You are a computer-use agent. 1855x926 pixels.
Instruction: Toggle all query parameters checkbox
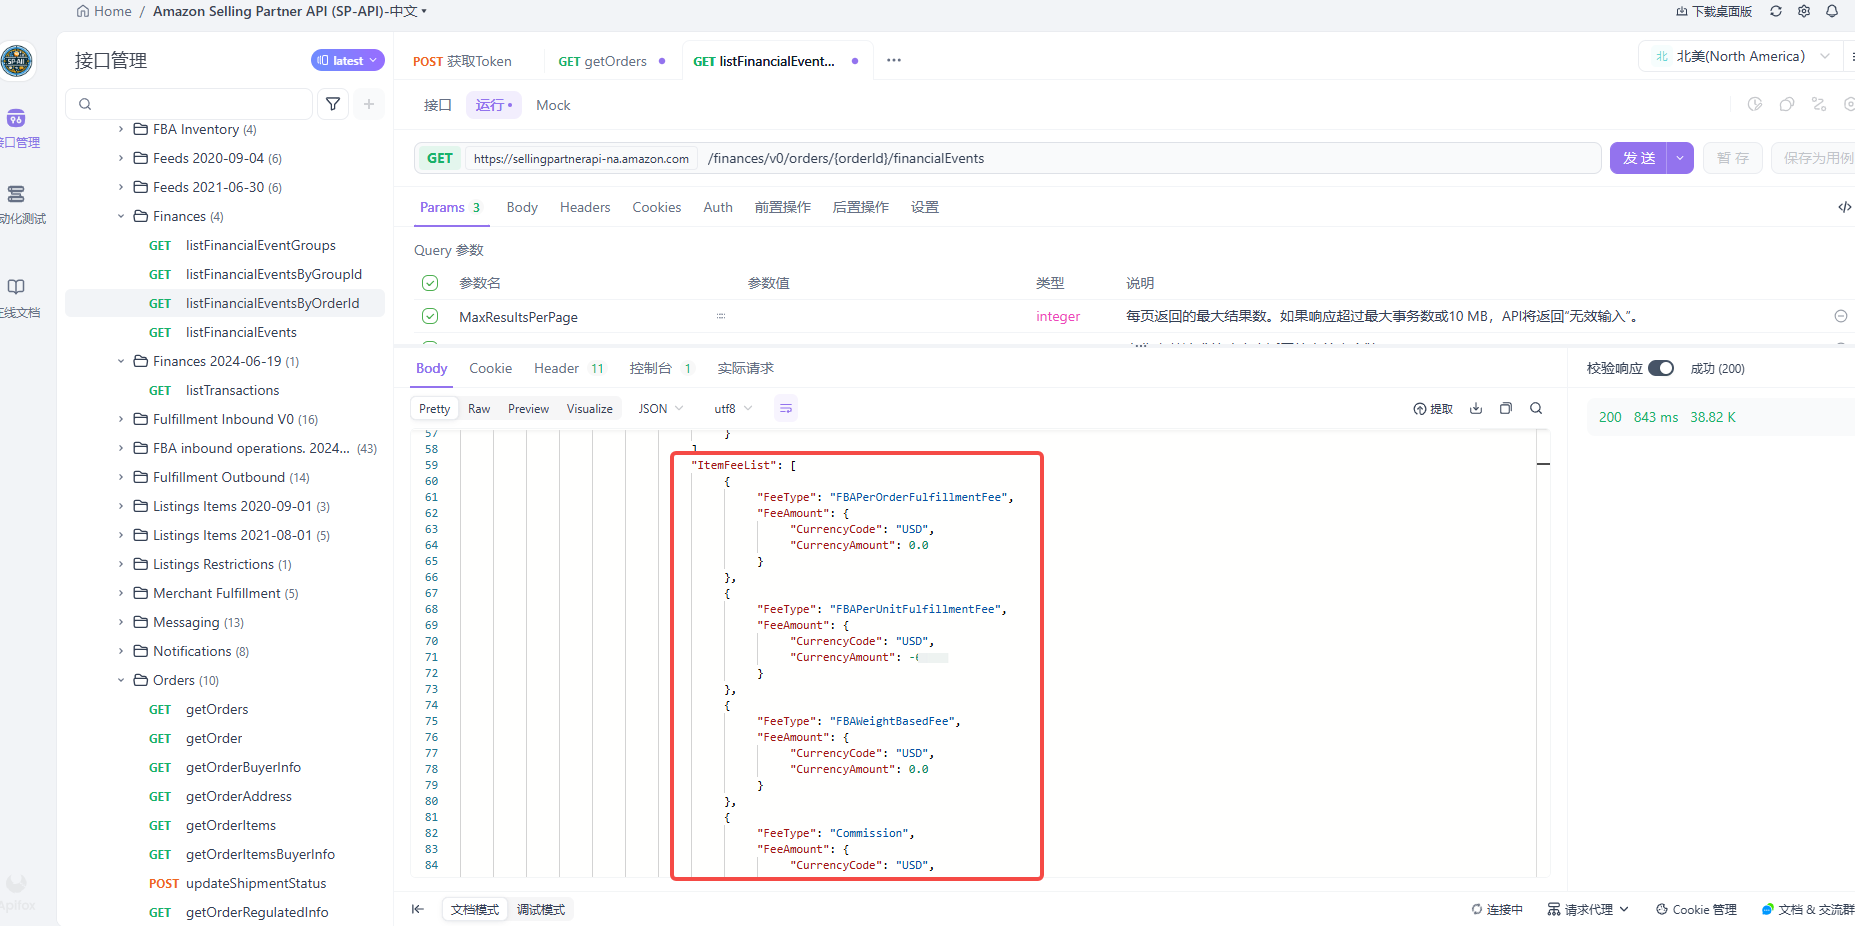(x=430, y=283)
